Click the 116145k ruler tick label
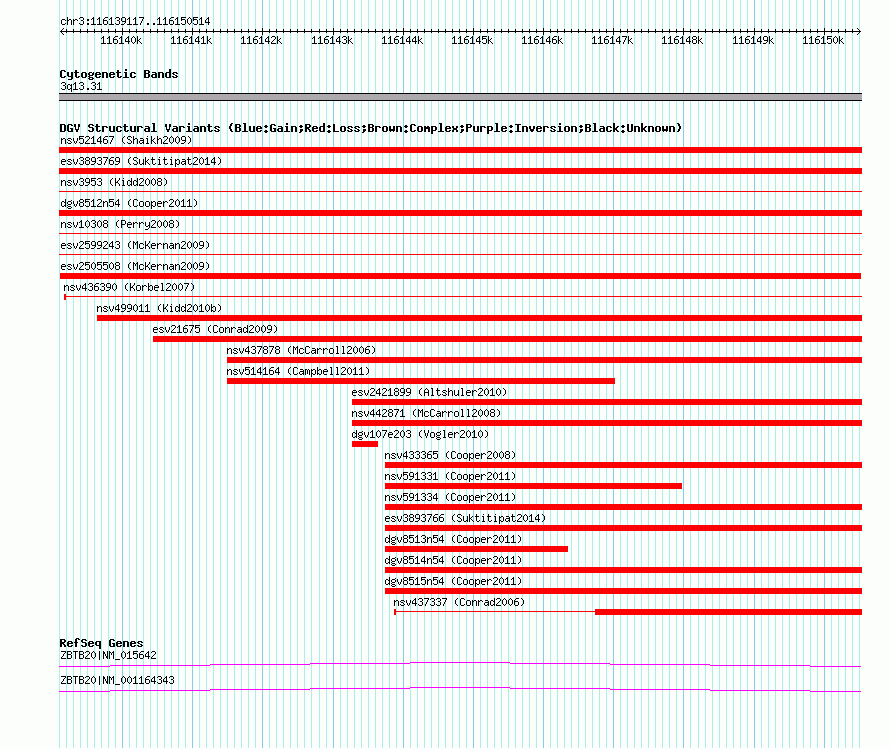This screenshot has height=748, width=890. click(472, 40)
